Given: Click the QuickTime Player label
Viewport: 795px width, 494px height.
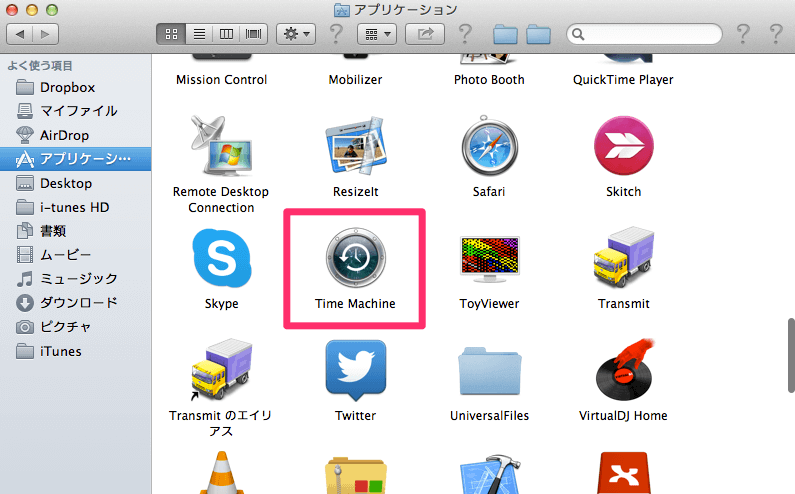Looking at the screenshot, I should [623, 80].
